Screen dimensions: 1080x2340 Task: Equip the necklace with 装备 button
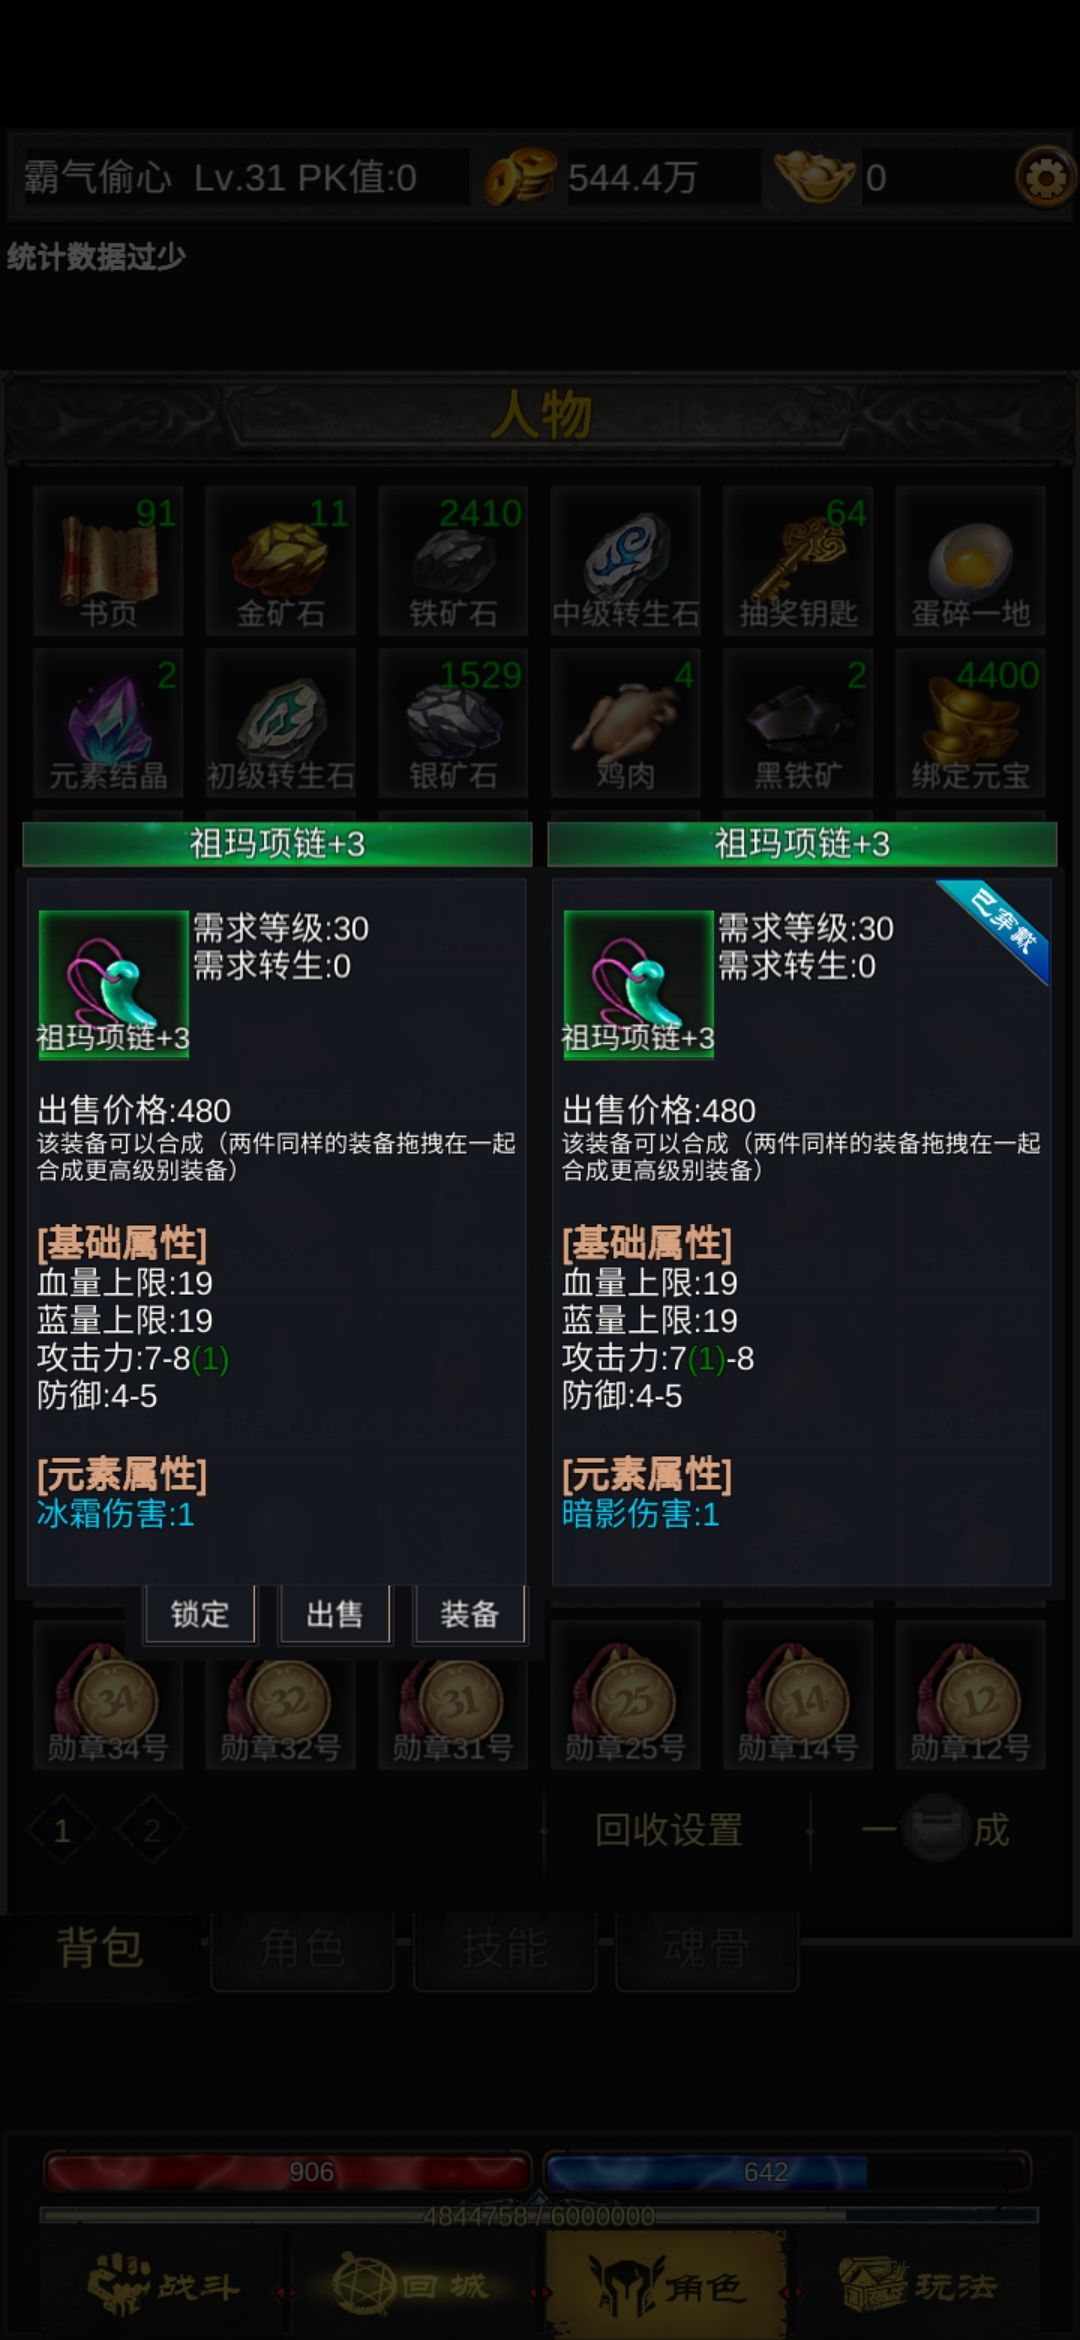pos(469,1614)
